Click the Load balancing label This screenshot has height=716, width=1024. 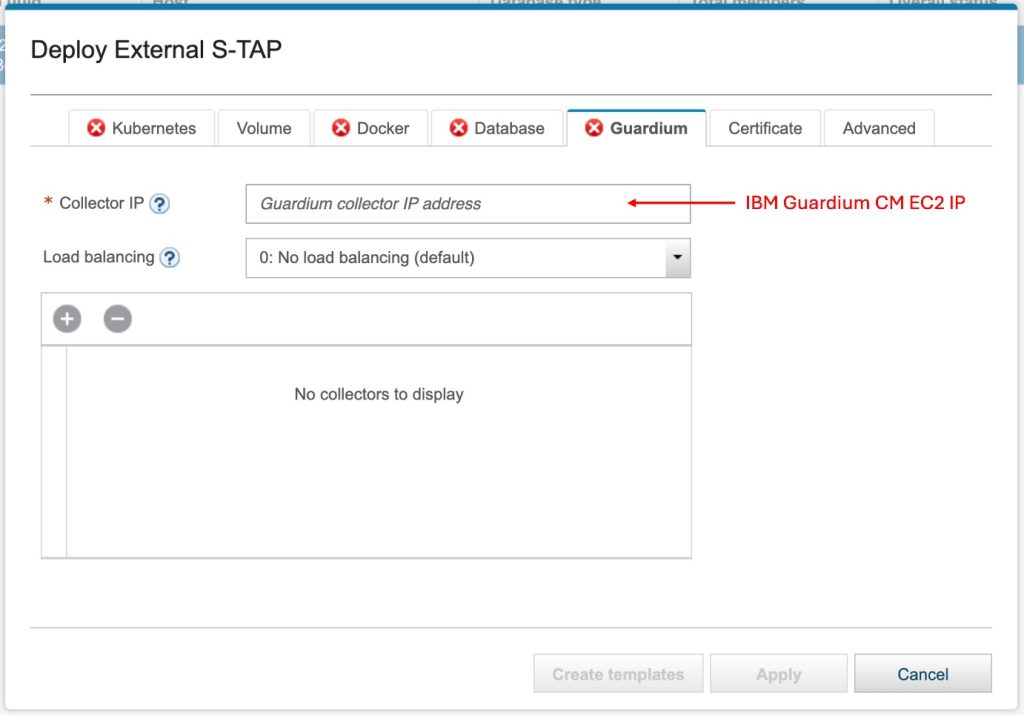[x=99, y=257]
